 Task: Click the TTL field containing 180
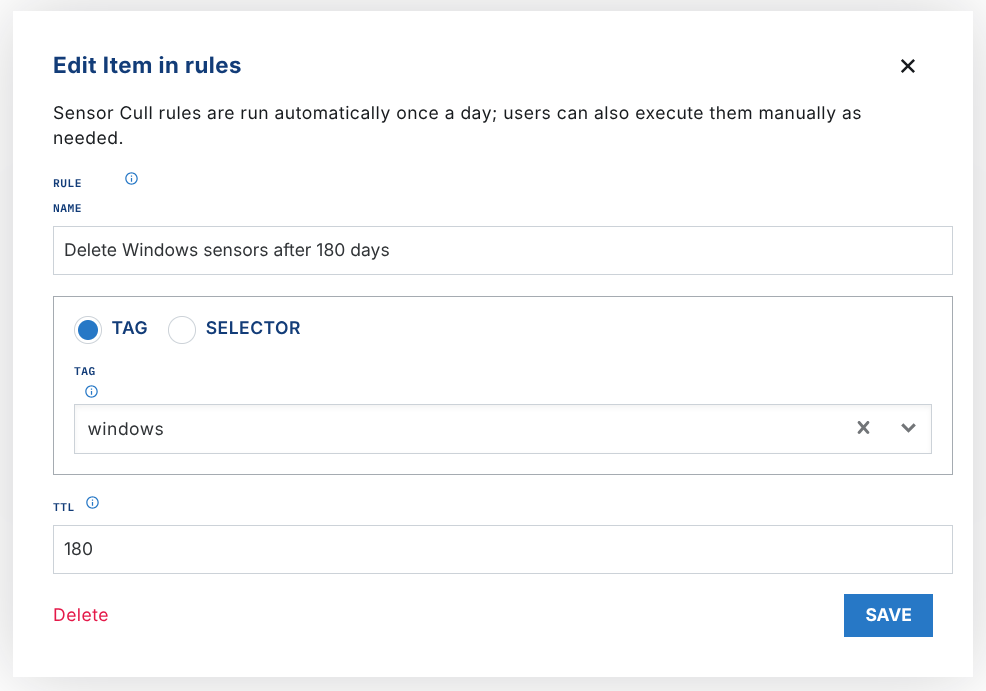pyautogui.click(x=502, y=549)
